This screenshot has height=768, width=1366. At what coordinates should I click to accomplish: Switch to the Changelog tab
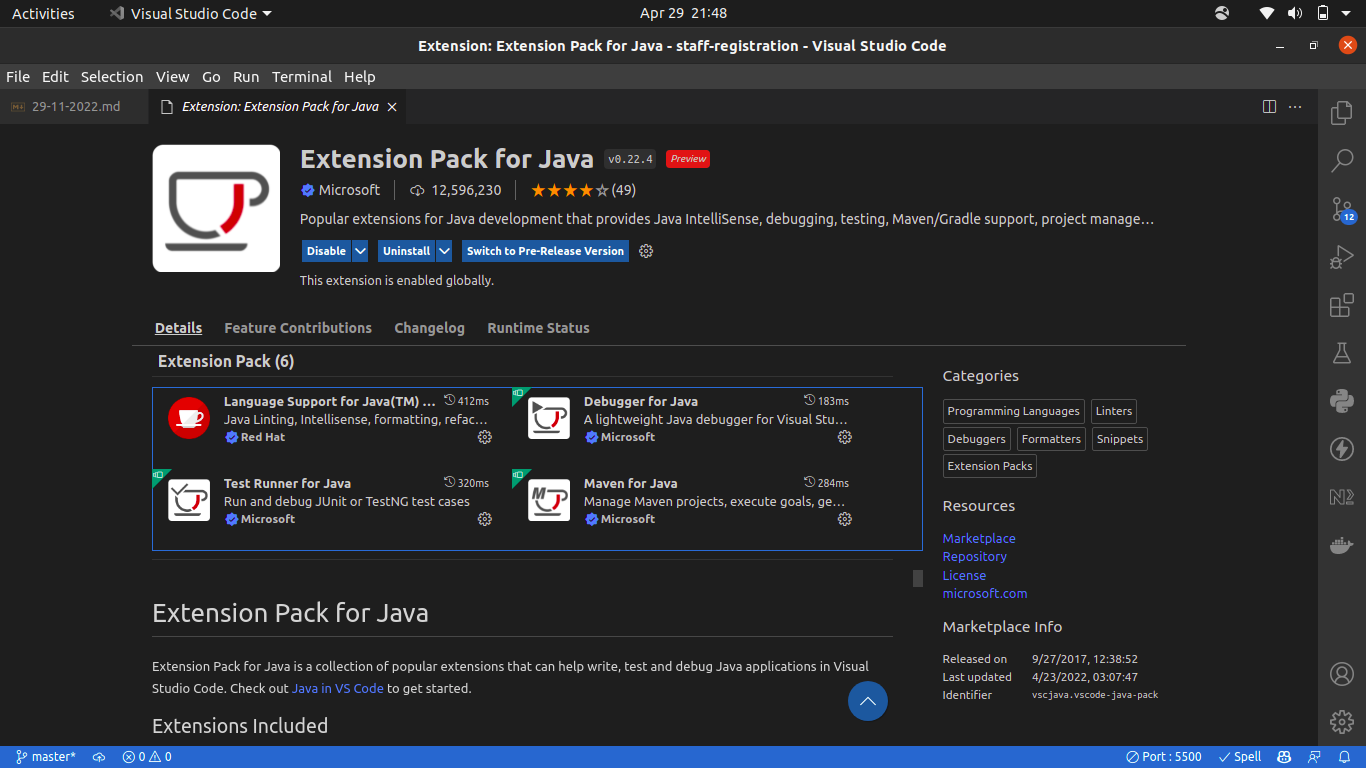pyautogui.click(x=430, y=328)
